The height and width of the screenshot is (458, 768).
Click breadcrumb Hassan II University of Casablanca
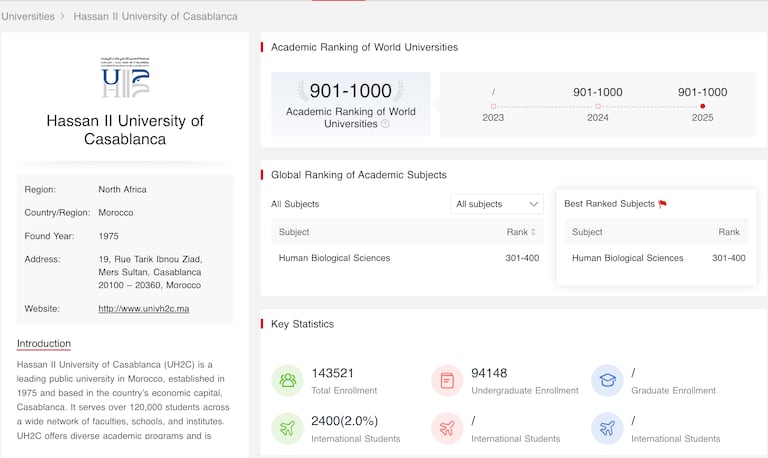click(x=155, y=16)
